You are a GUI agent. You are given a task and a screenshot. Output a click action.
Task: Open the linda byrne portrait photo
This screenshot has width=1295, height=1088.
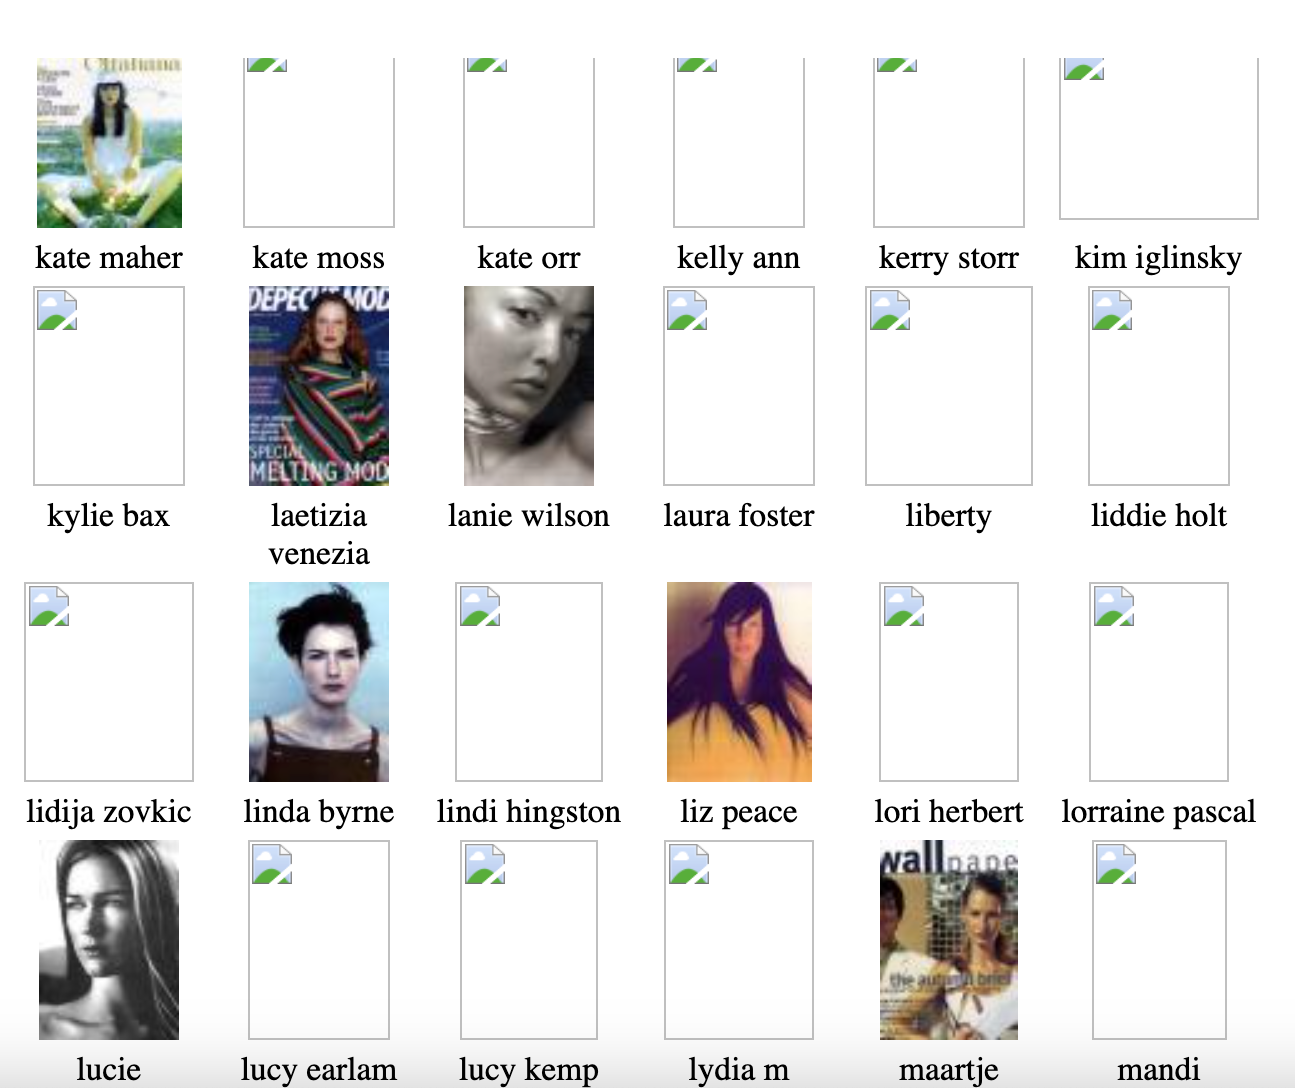pyautogui.click(x=319, y=682)
